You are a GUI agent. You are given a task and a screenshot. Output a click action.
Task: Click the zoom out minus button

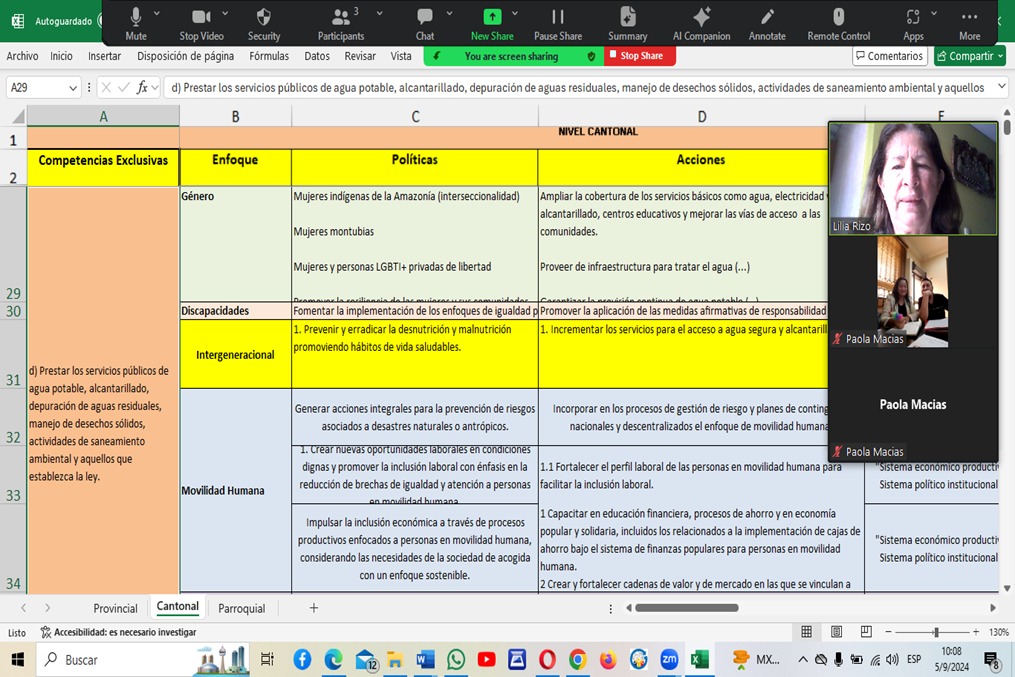(x=888, y=632)
